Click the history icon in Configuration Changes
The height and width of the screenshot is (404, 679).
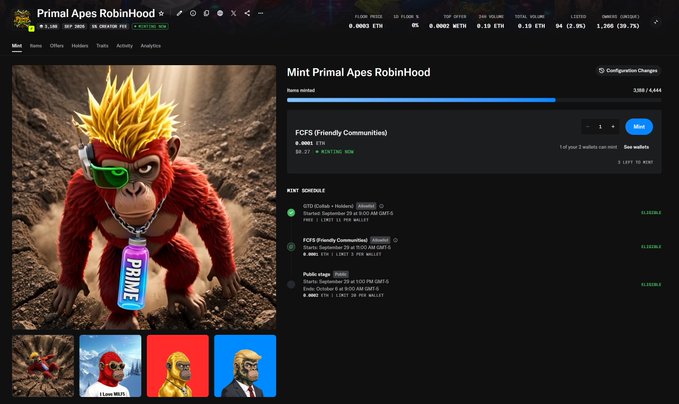[601, 71]
